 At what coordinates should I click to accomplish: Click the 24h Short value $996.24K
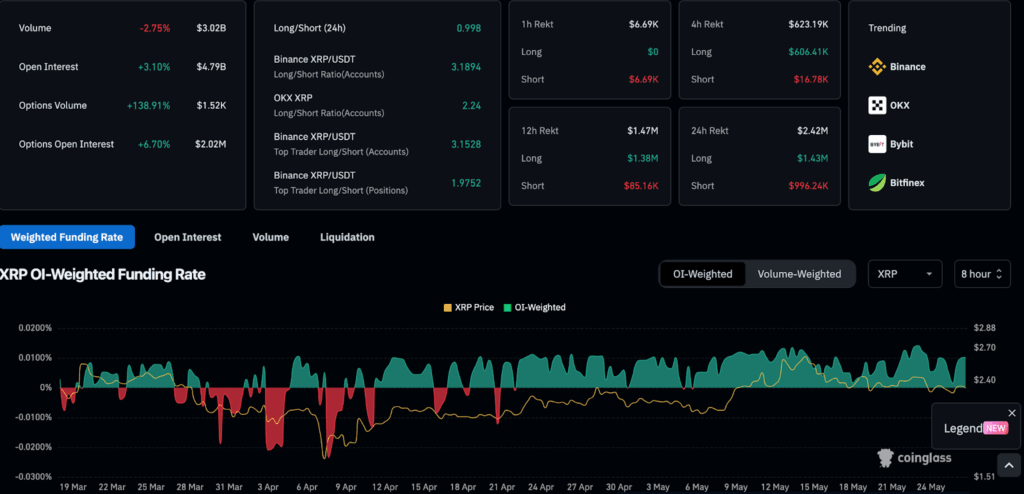[x=808, y=186]
